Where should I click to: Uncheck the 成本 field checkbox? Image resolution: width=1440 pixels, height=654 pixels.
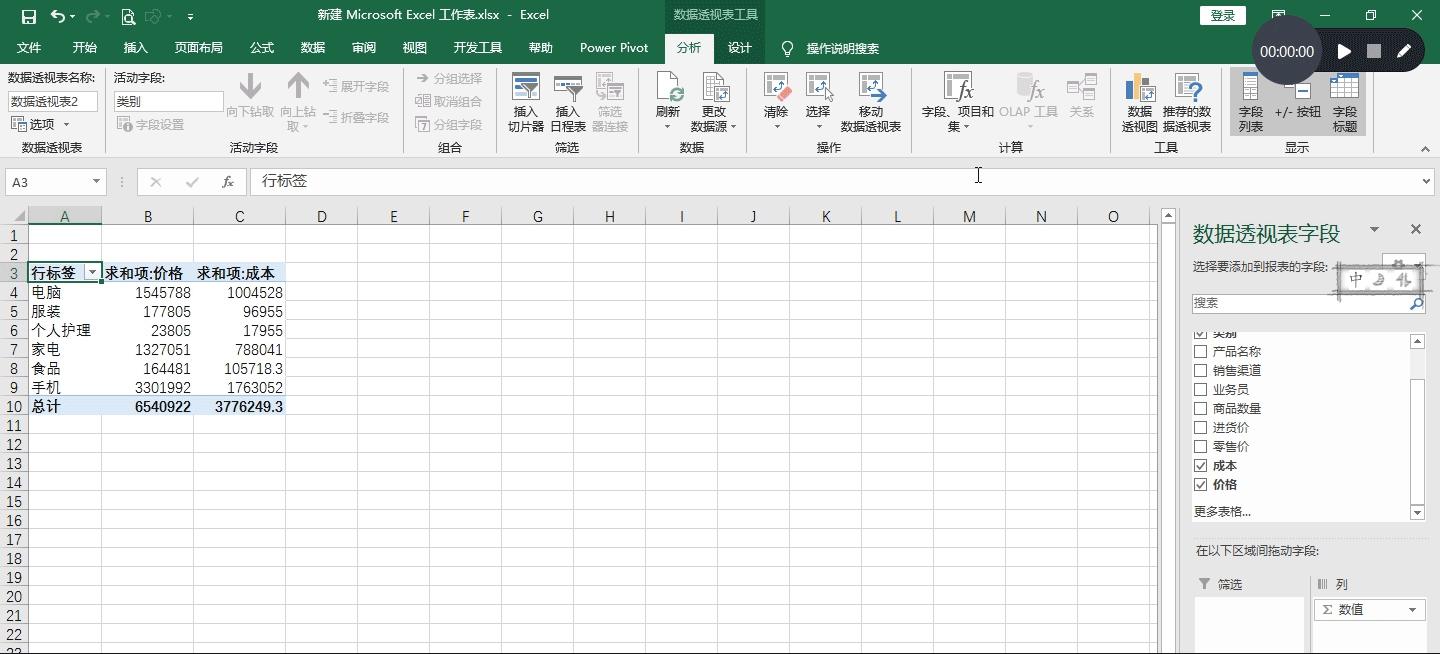point(1200,466)
